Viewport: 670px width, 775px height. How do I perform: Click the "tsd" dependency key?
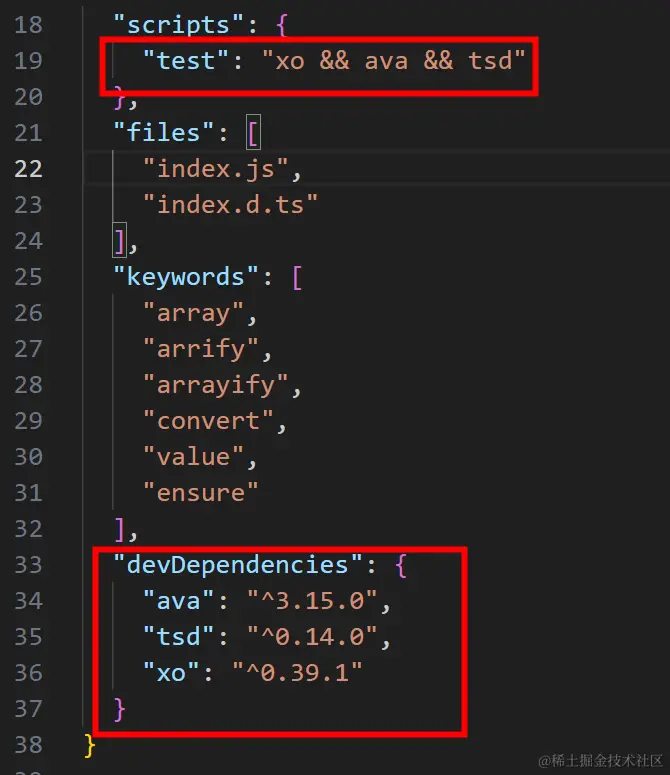(178, 637)
